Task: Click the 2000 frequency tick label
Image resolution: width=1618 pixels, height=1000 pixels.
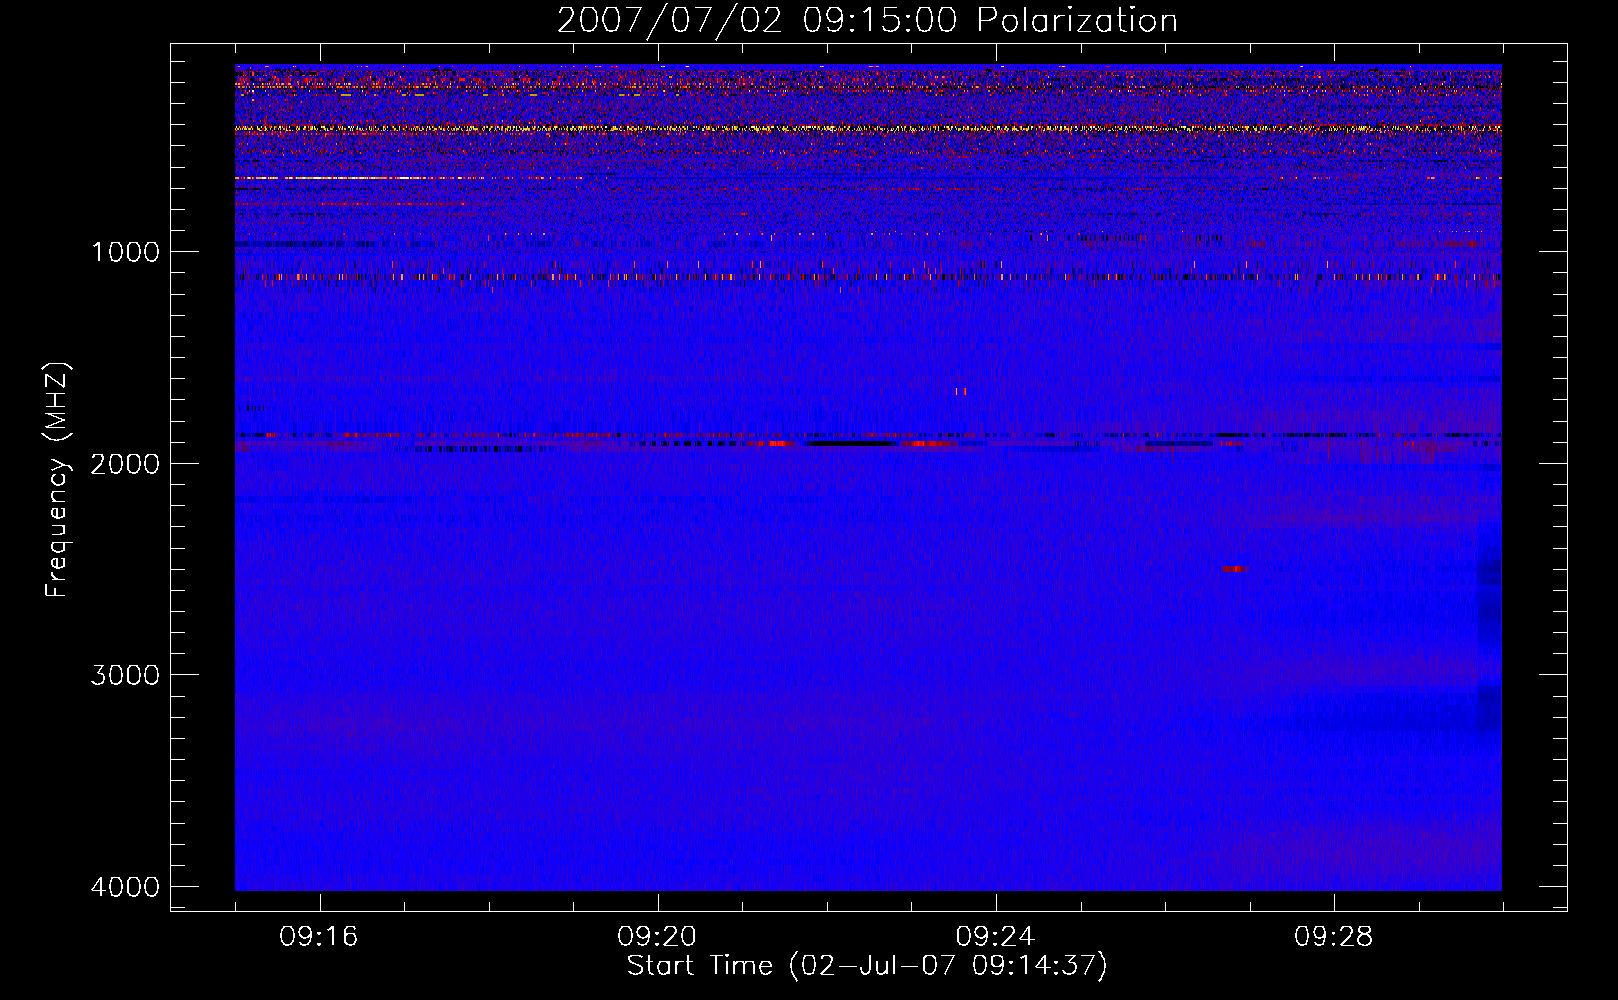Action: click(x=125, y=463)
